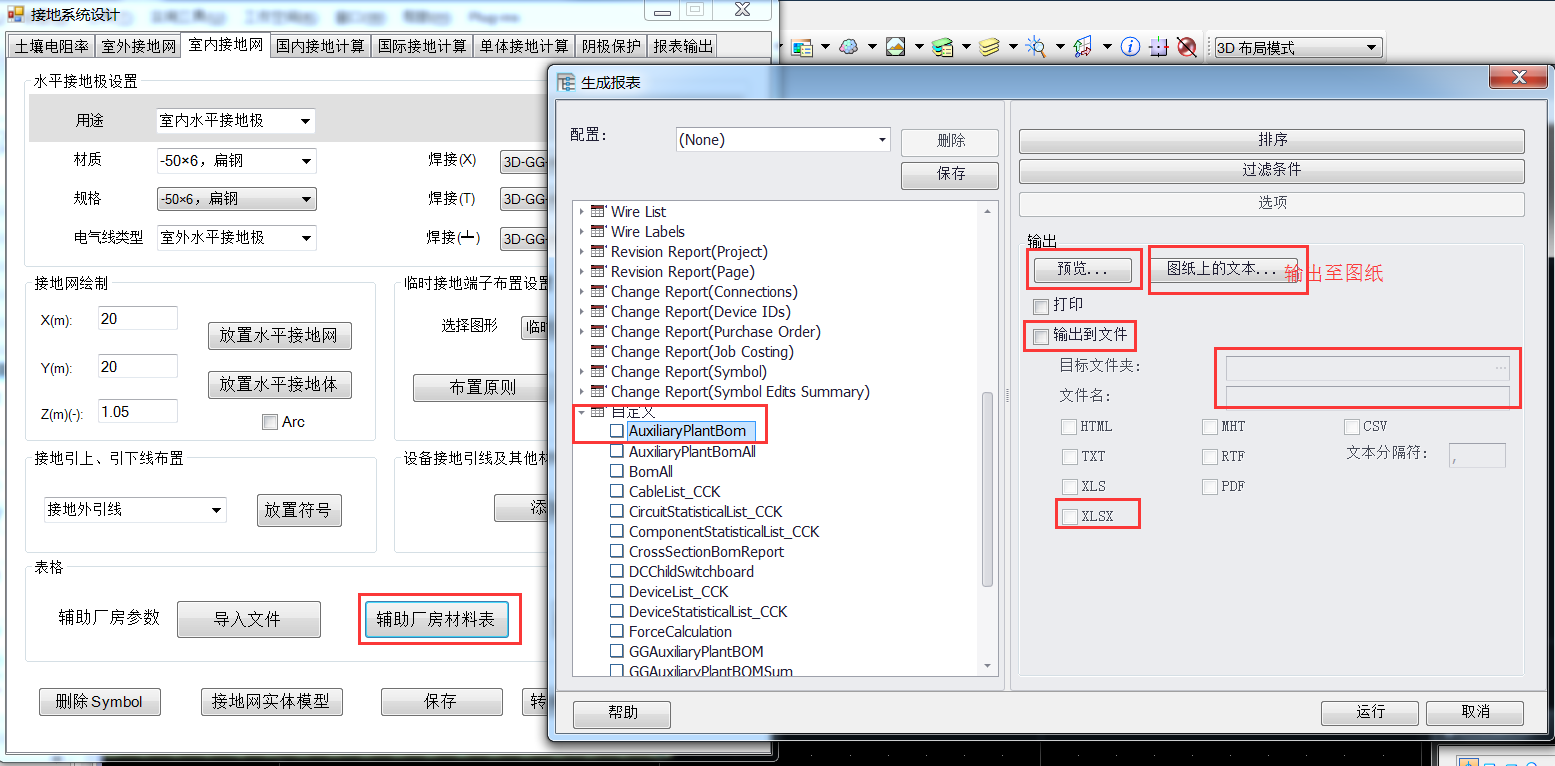This screenshot has width=1555, height=766.
Task: Click the green layers with list icon
Action: pyautogui.click(x=942, y=47)
